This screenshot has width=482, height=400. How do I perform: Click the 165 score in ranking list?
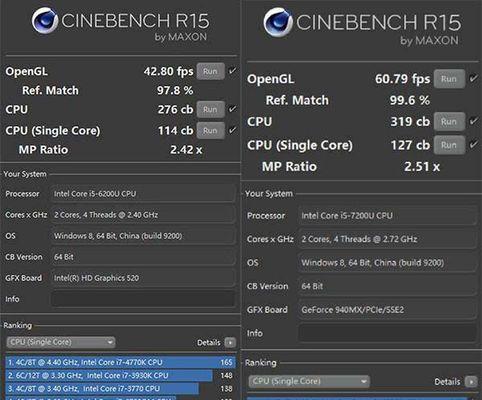[226, 362]
